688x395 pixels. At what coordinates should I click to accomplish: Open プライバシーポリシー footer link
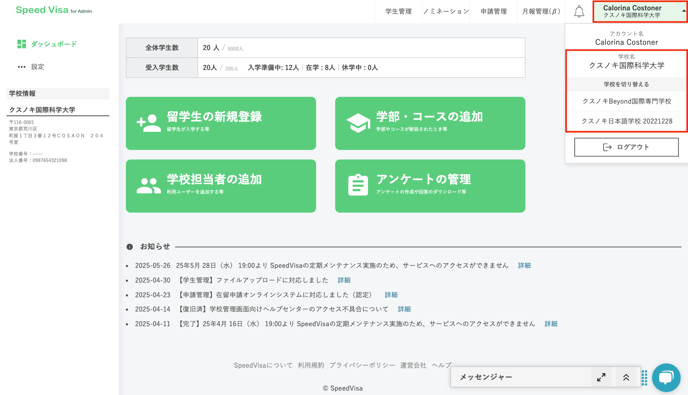tap(362, 365)
